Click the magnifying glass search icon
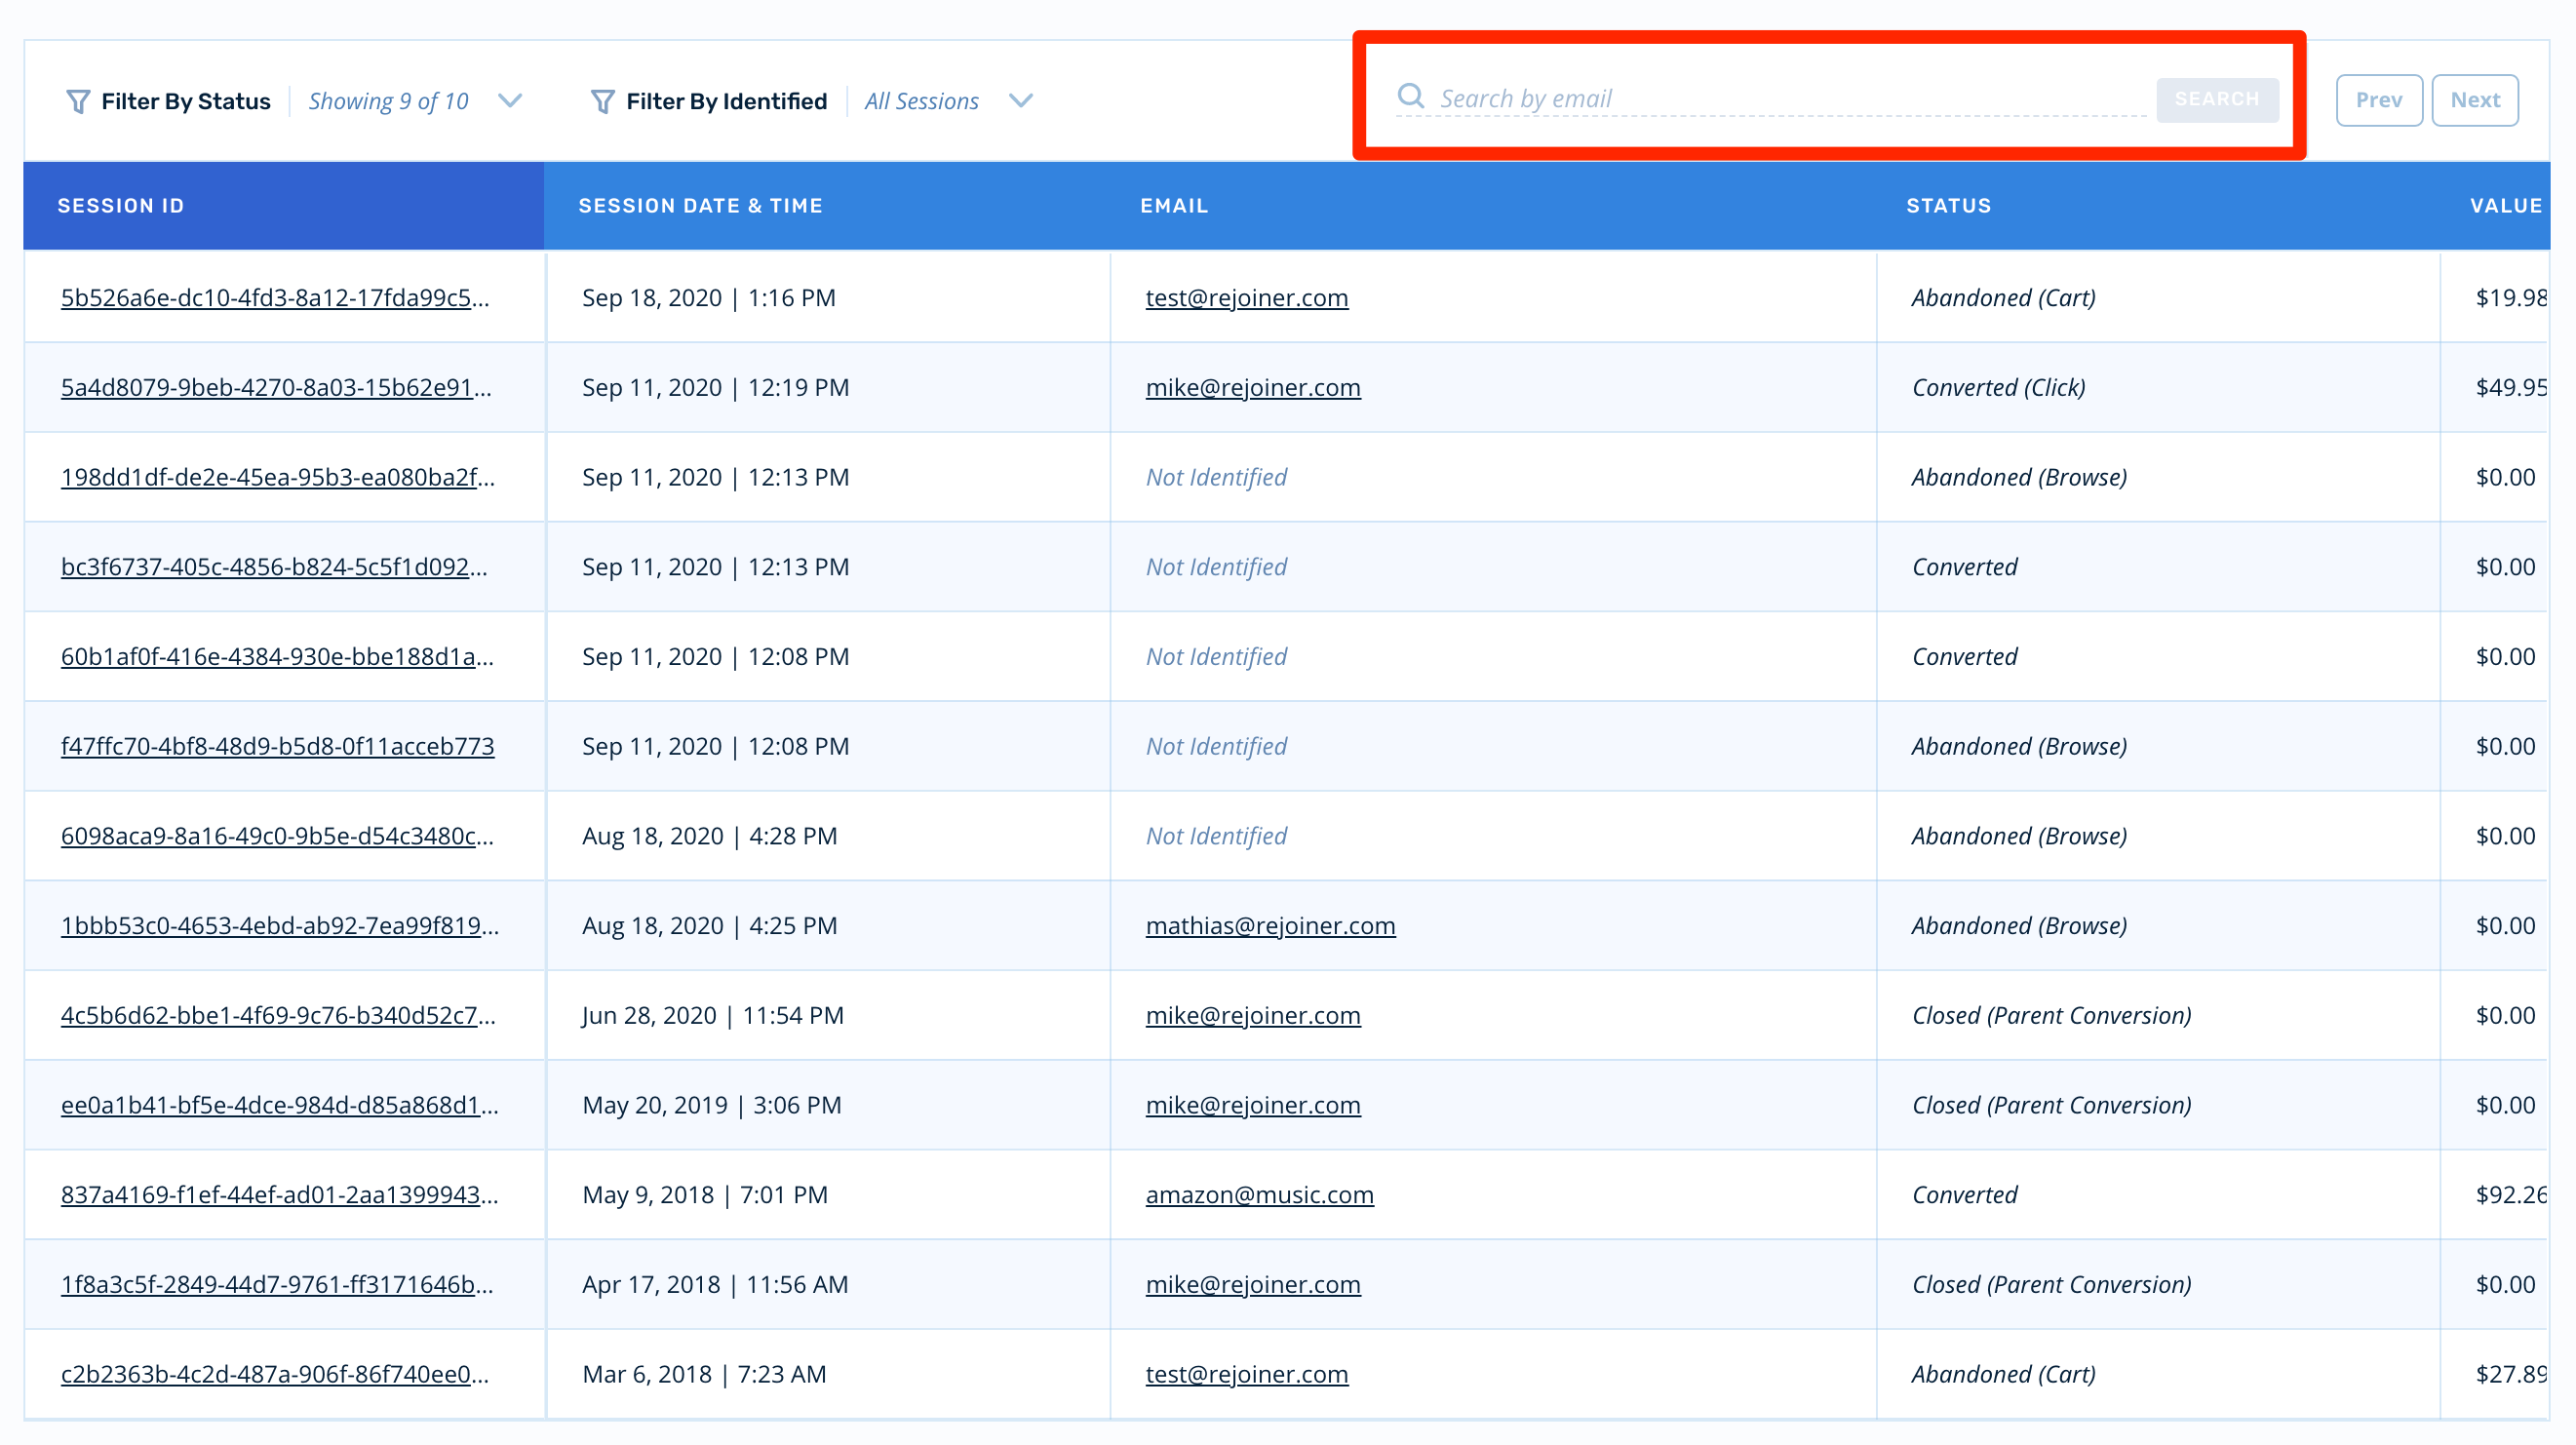 coord(1410,96)
